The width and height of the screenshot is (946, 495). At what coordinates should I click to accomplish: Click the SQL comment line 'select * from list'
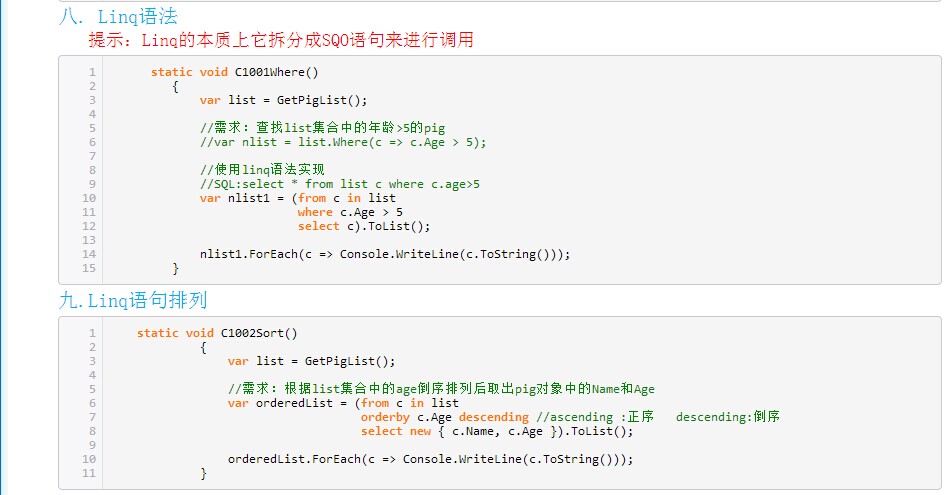[340, 184]
